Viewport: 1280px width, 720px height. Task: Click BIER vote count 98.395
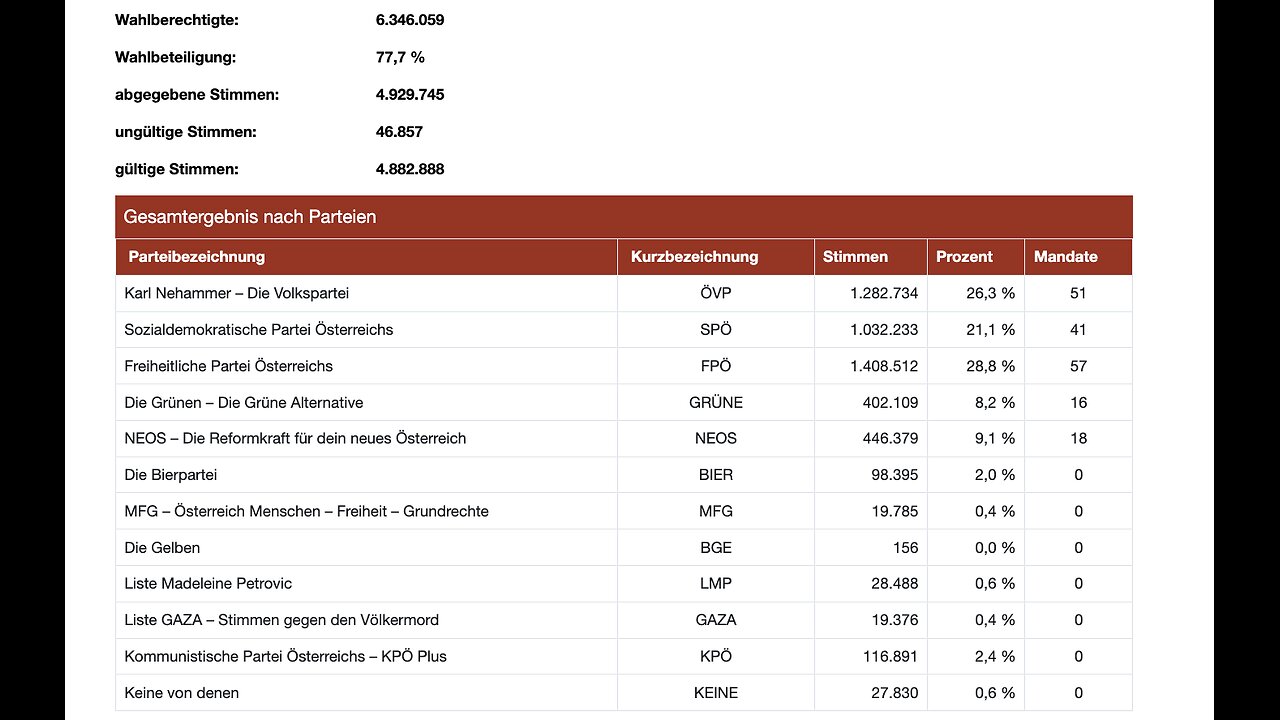[x=895, y=475]
